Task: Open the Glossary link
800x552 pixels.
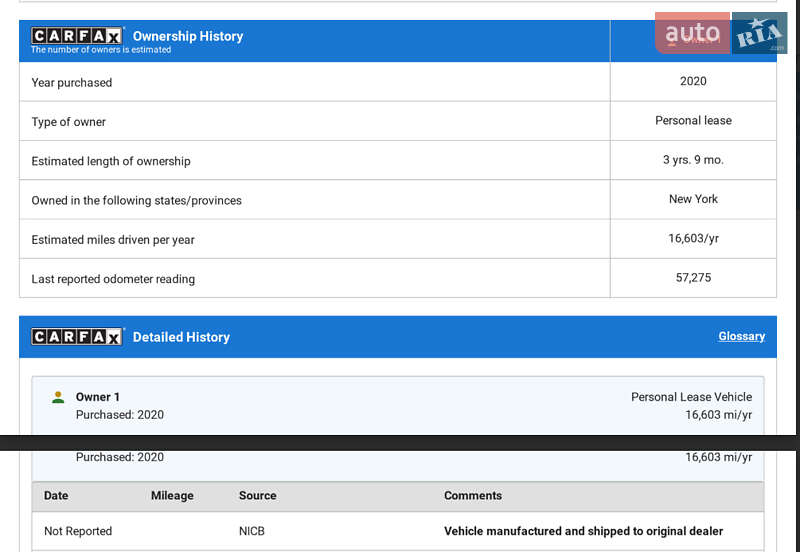Action: (x=741, y=336)
